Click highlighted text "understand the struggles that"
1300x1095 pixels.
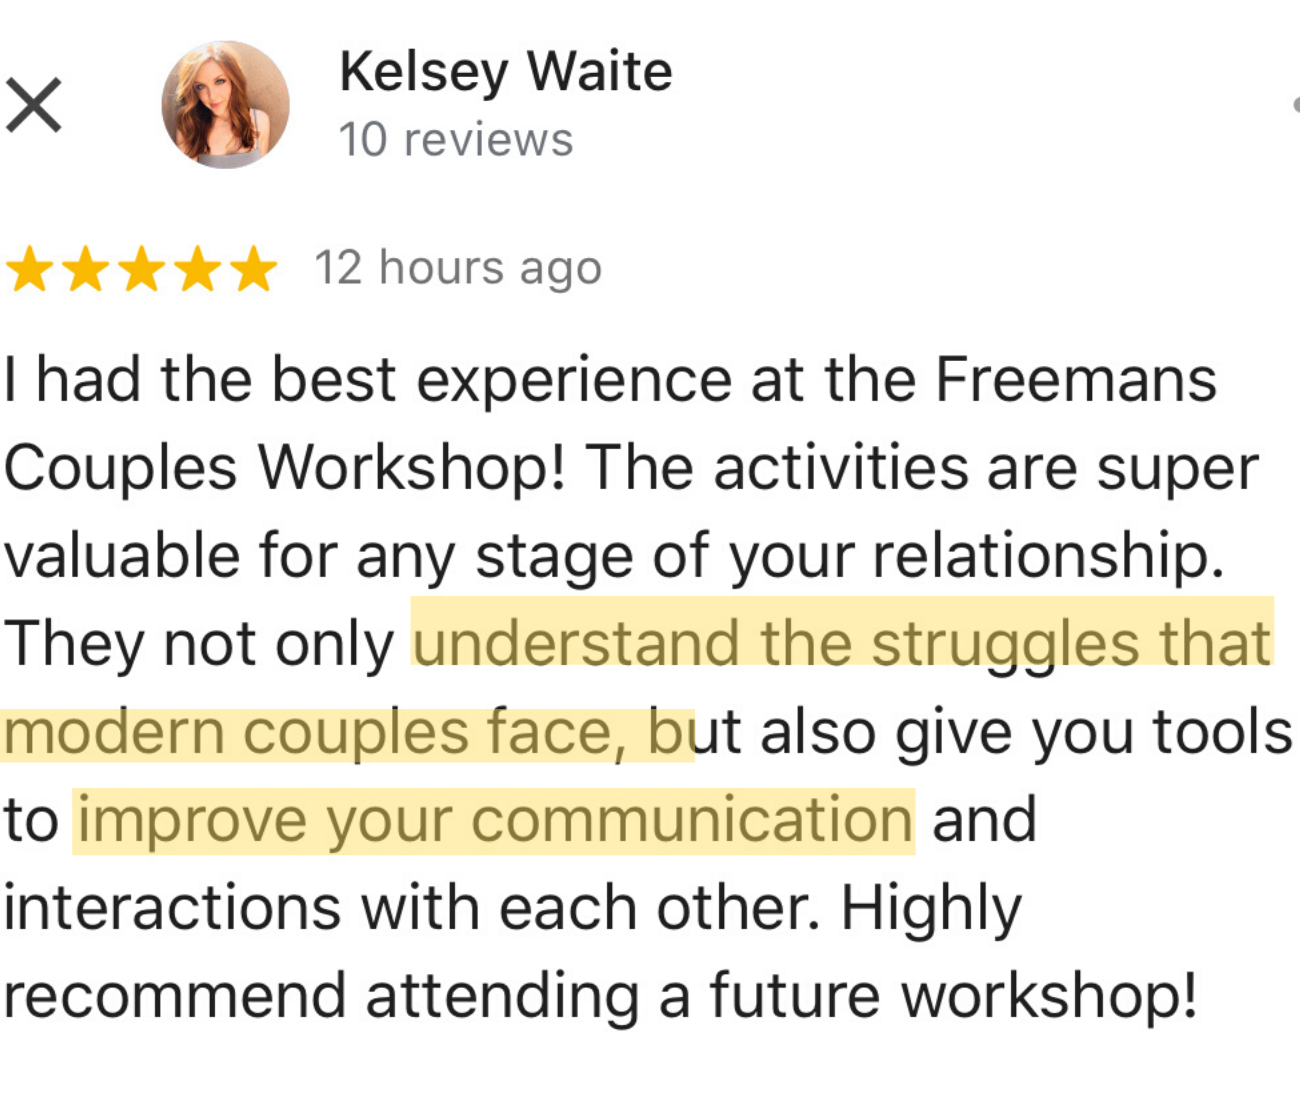pos(841,643)
